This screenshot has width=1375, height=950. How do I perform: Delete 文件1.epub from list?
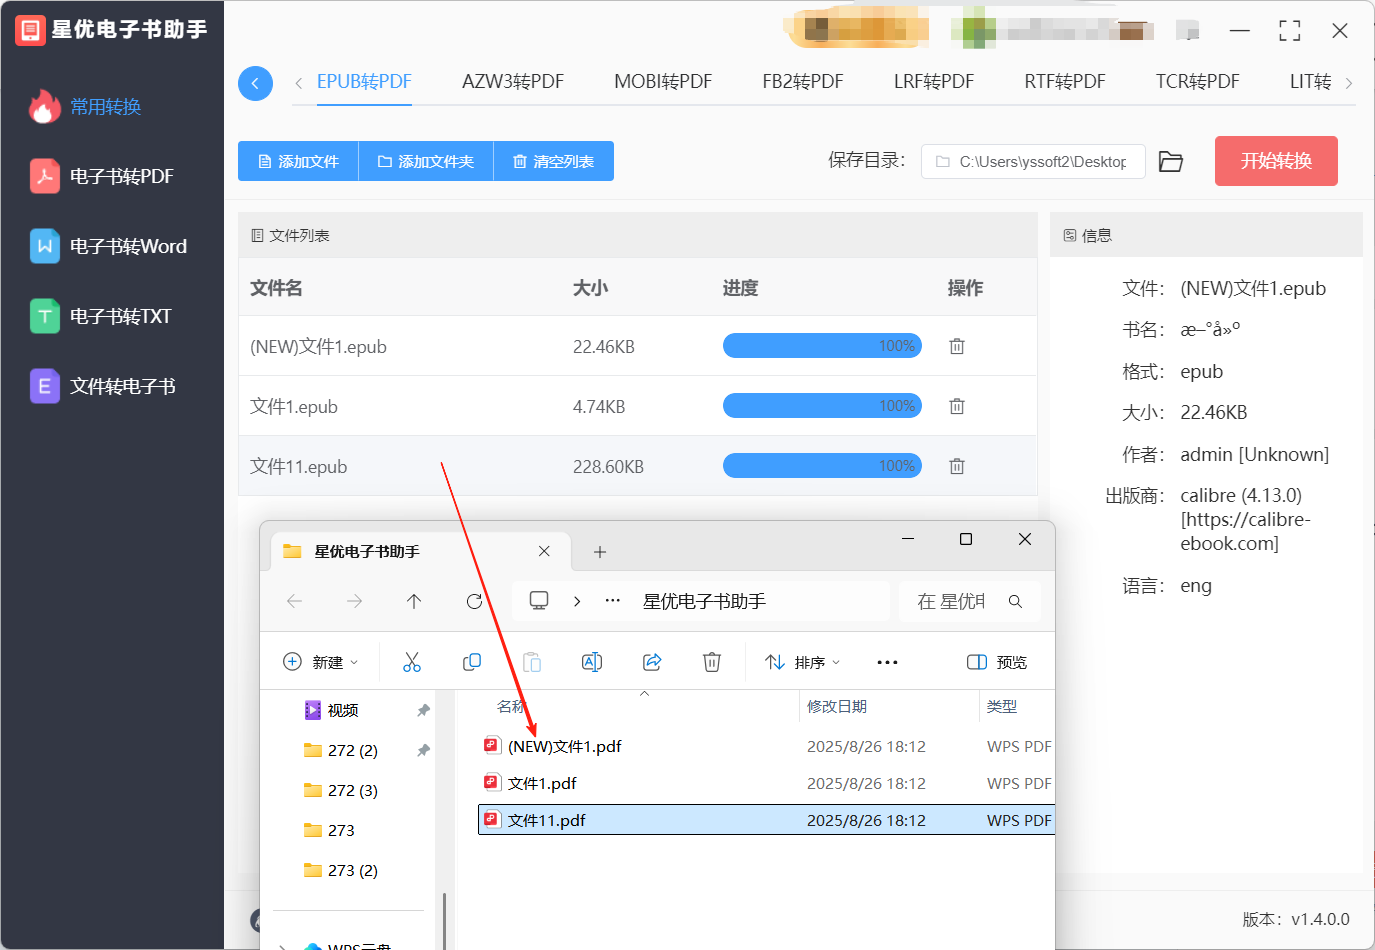[957, 406]
